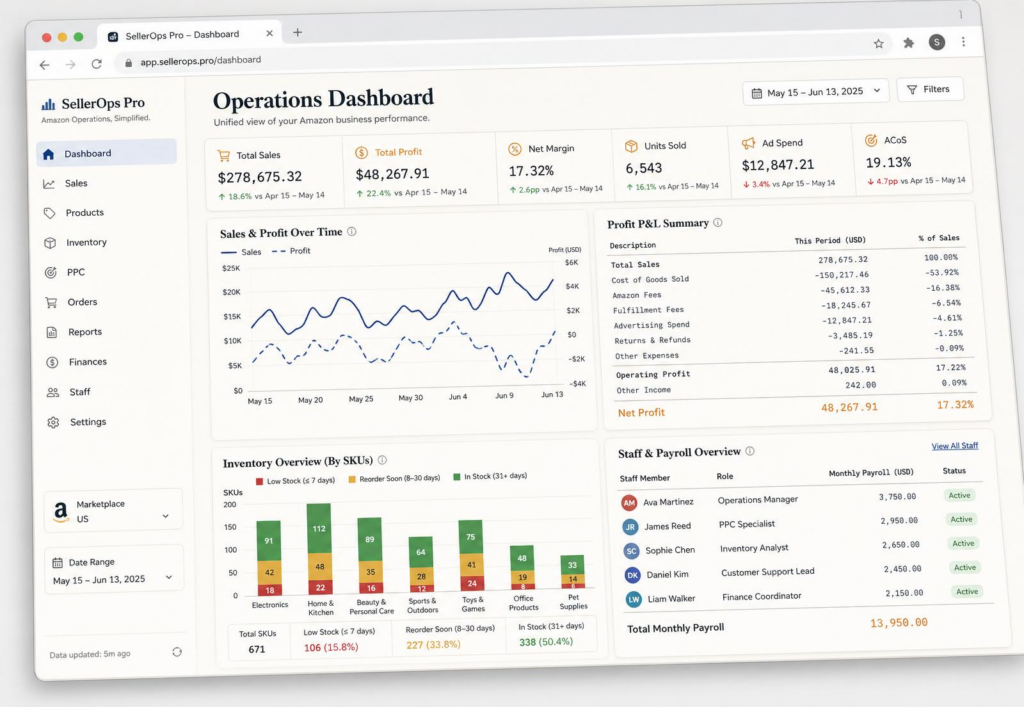The image size is (1024, 707).
Task: Click the browser profile avatar 'S'
Action: [936, 42]
